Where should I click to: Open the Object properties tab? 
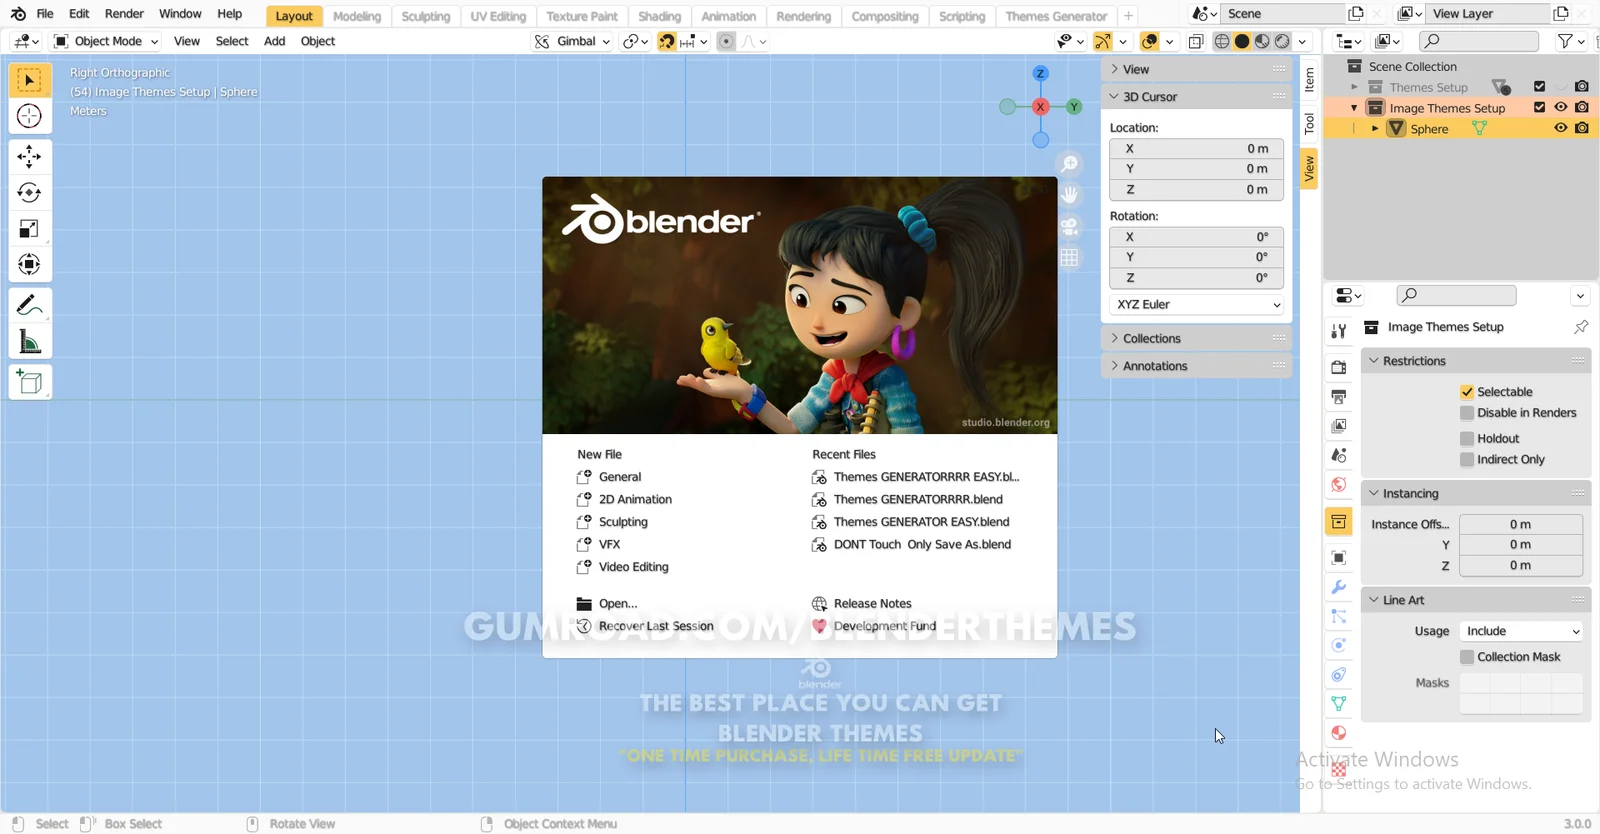1339,558
